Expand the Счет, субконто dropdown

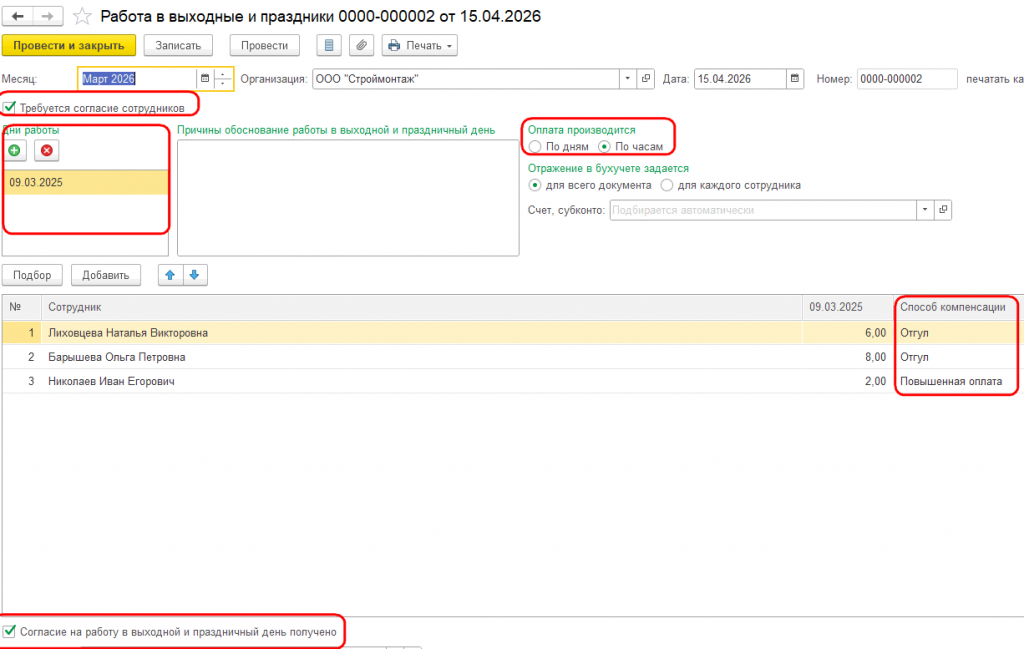pos(925,210)
